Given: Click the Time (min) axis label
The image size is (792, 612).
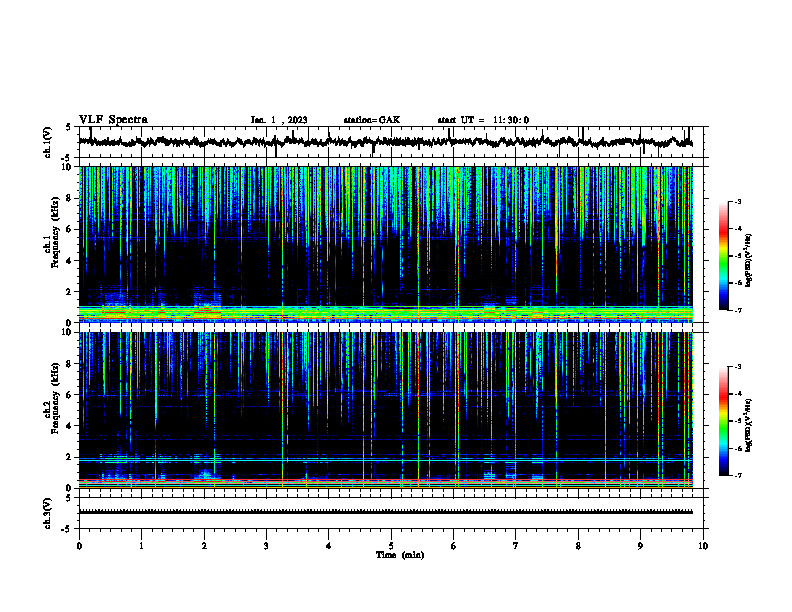Looking at the screenshot, I should [x=400, y=555].
